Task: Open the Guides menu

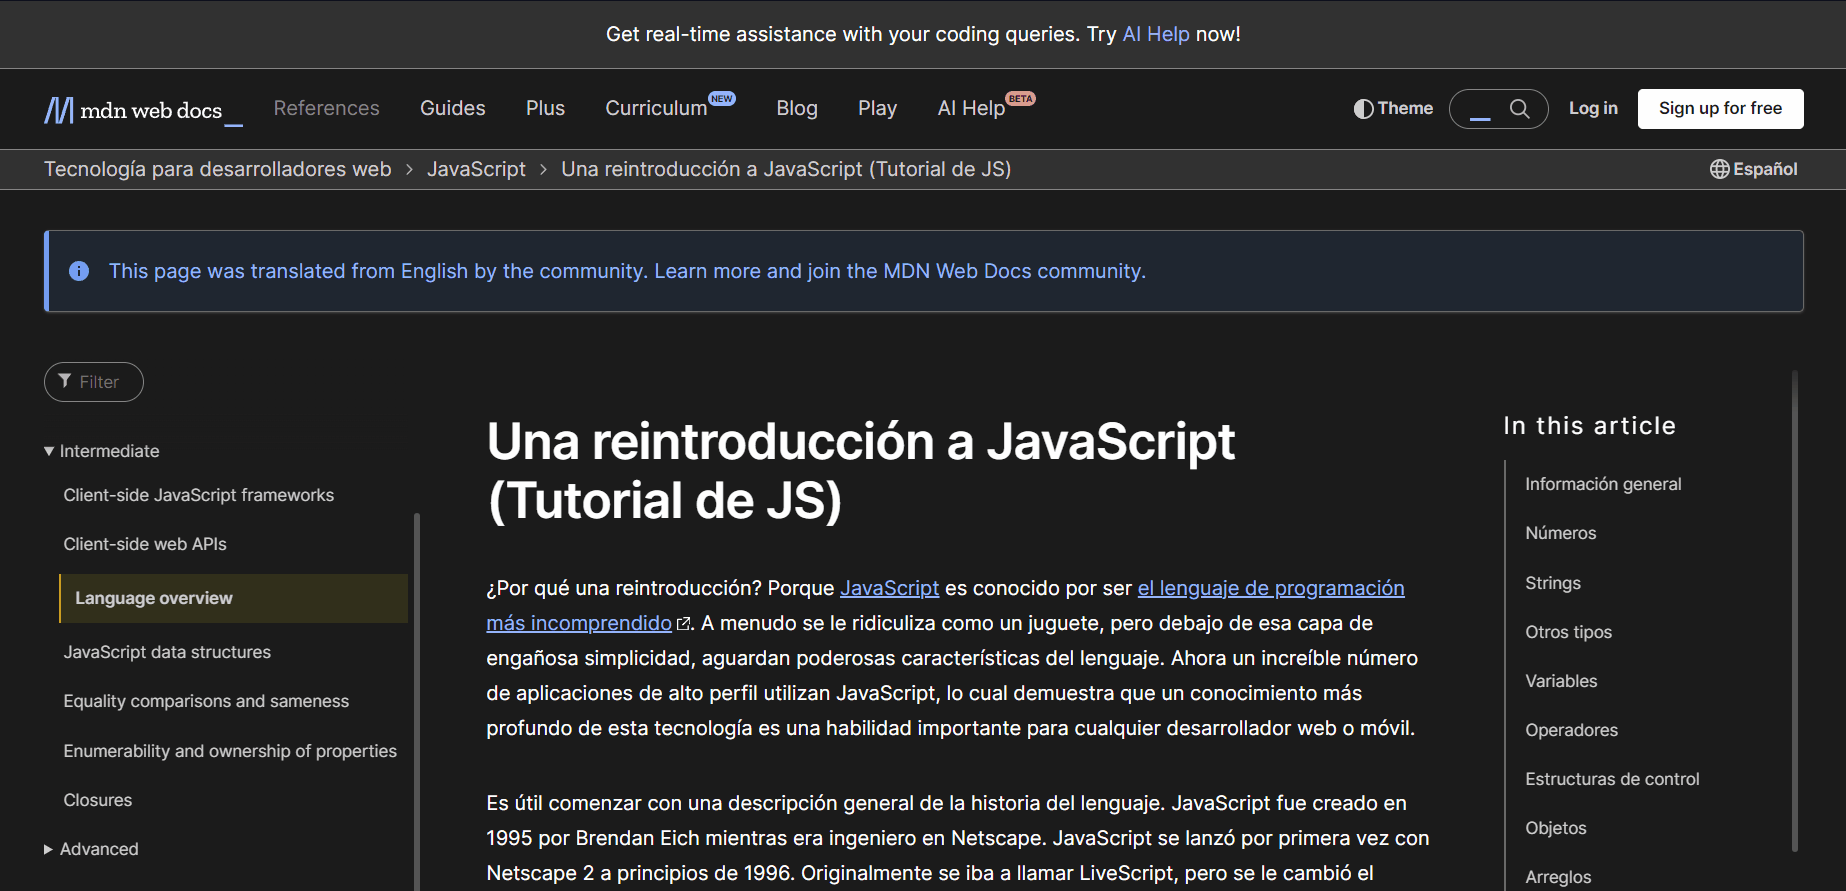Action: click(x=452, y=108)
